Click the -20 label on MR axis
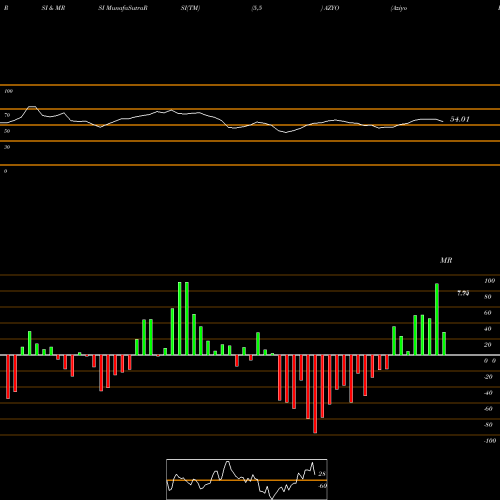Viewport: 500px width, 500px height. 488,377
